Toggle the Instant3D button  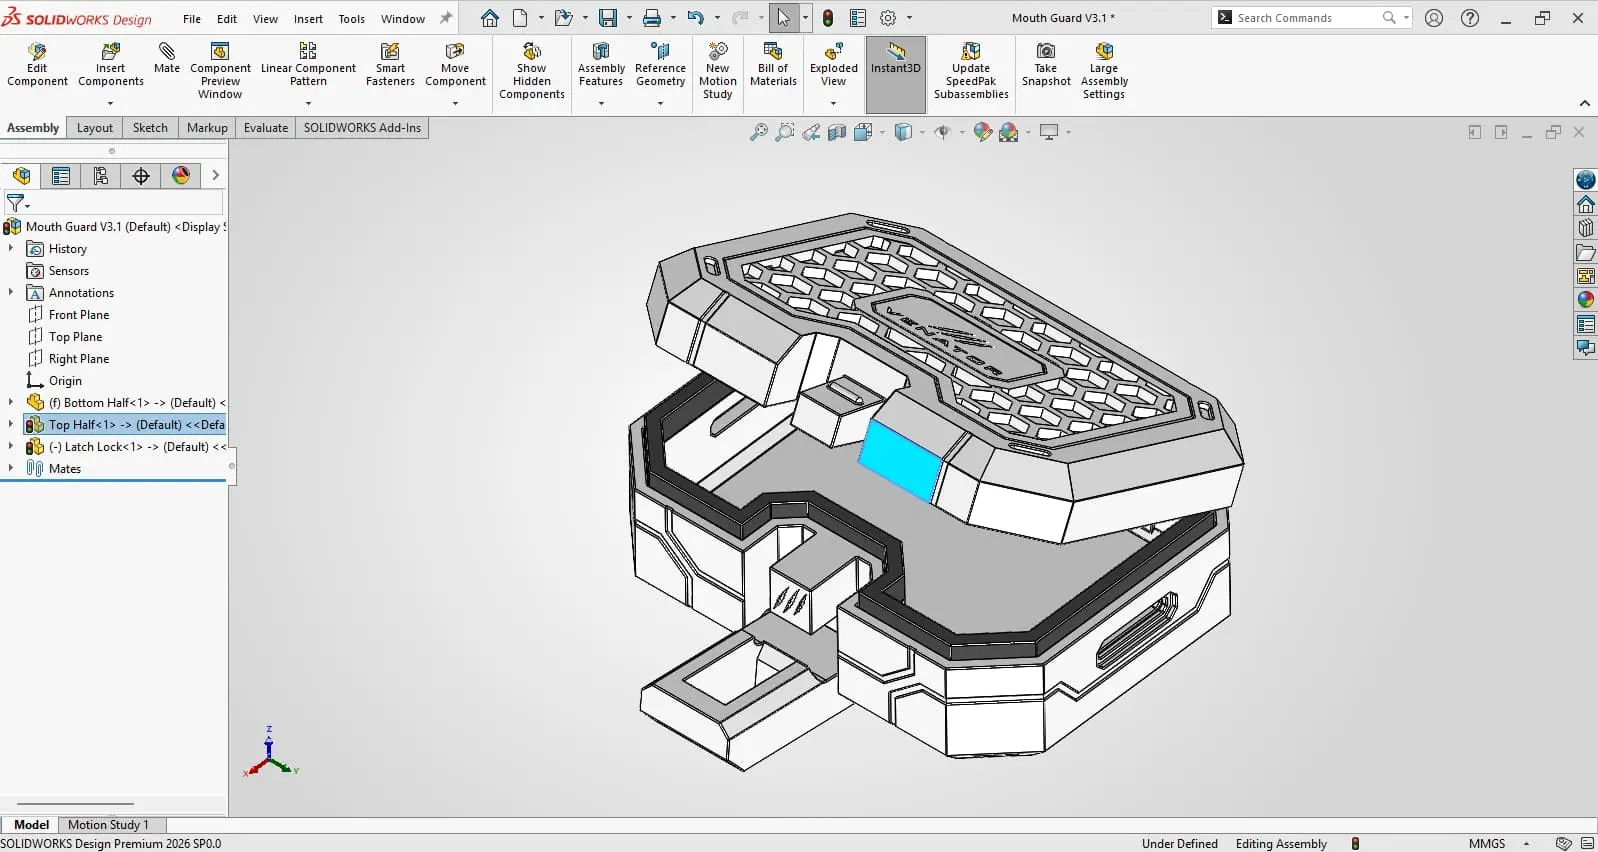coord(896,74)
